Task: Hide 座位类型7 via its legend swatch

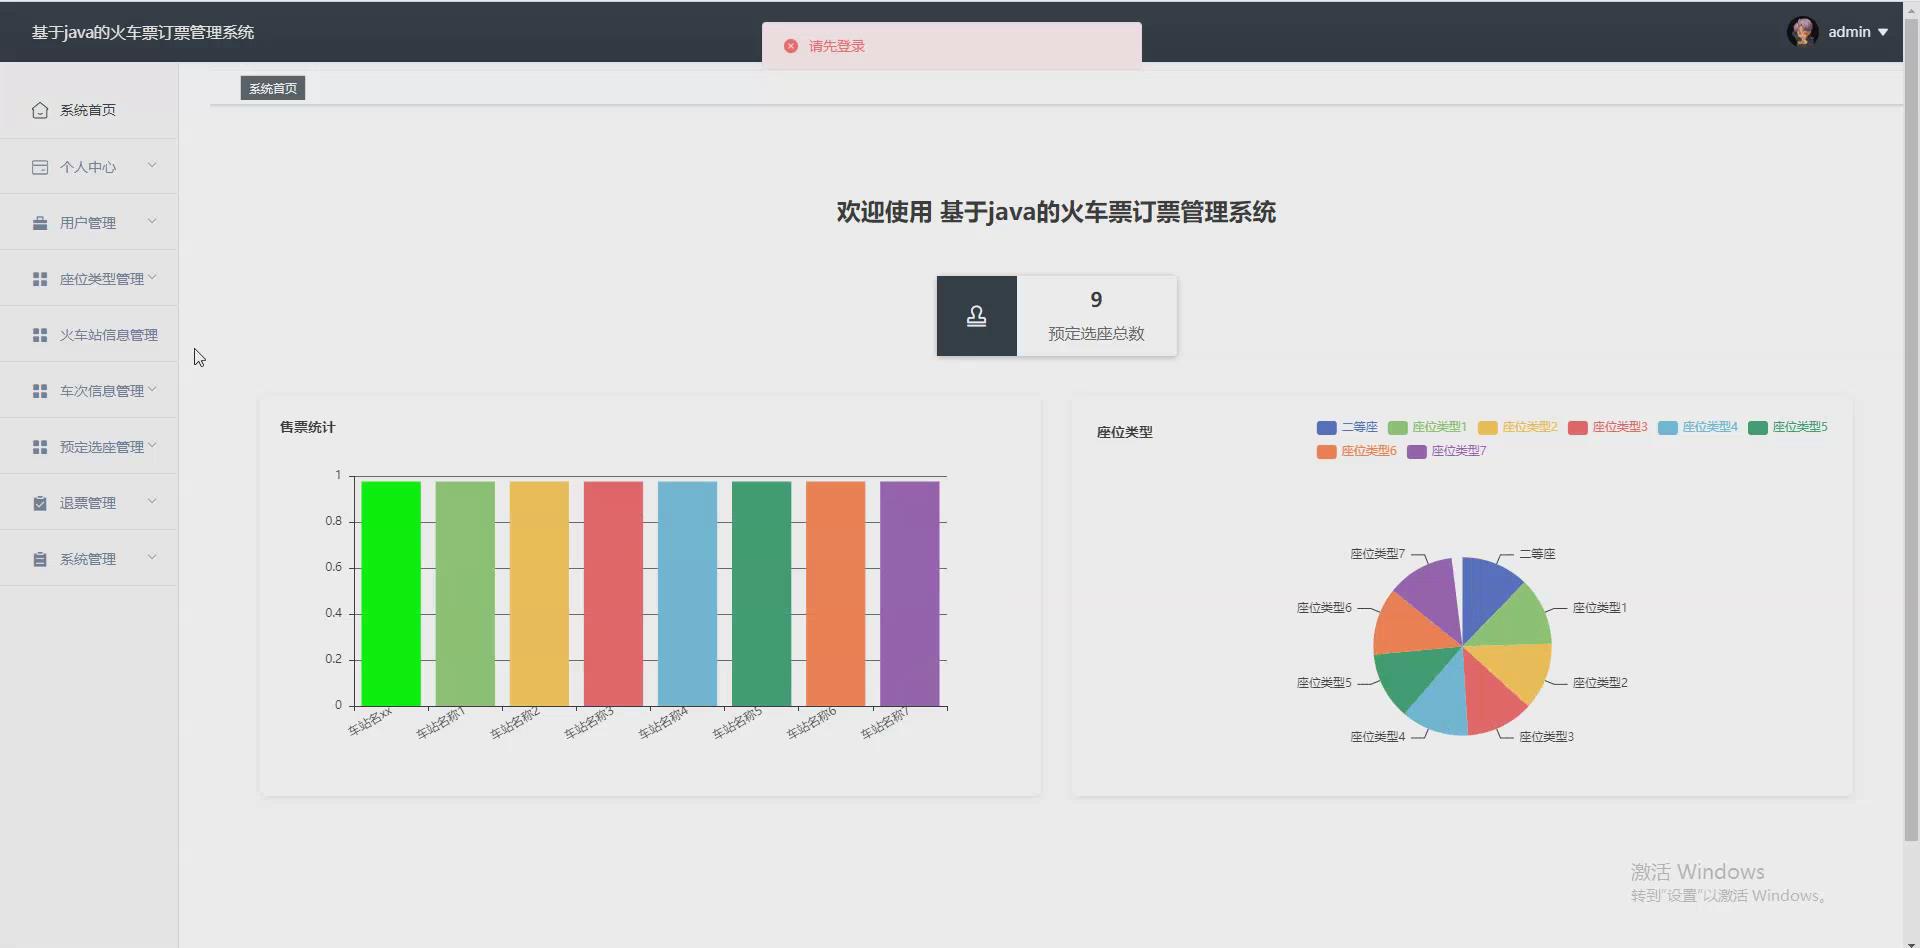Action: tap(1416, 451)
